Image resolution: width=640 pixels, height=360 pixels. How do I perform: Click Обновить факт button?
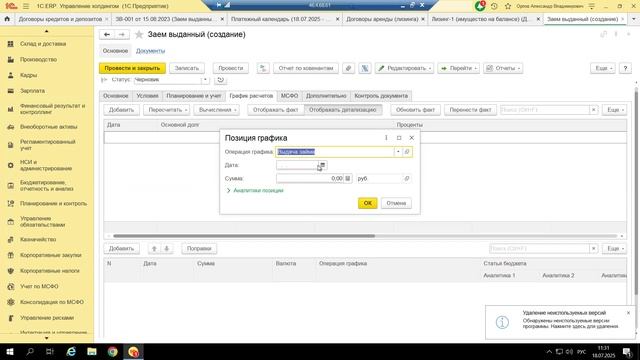point(415,110)
